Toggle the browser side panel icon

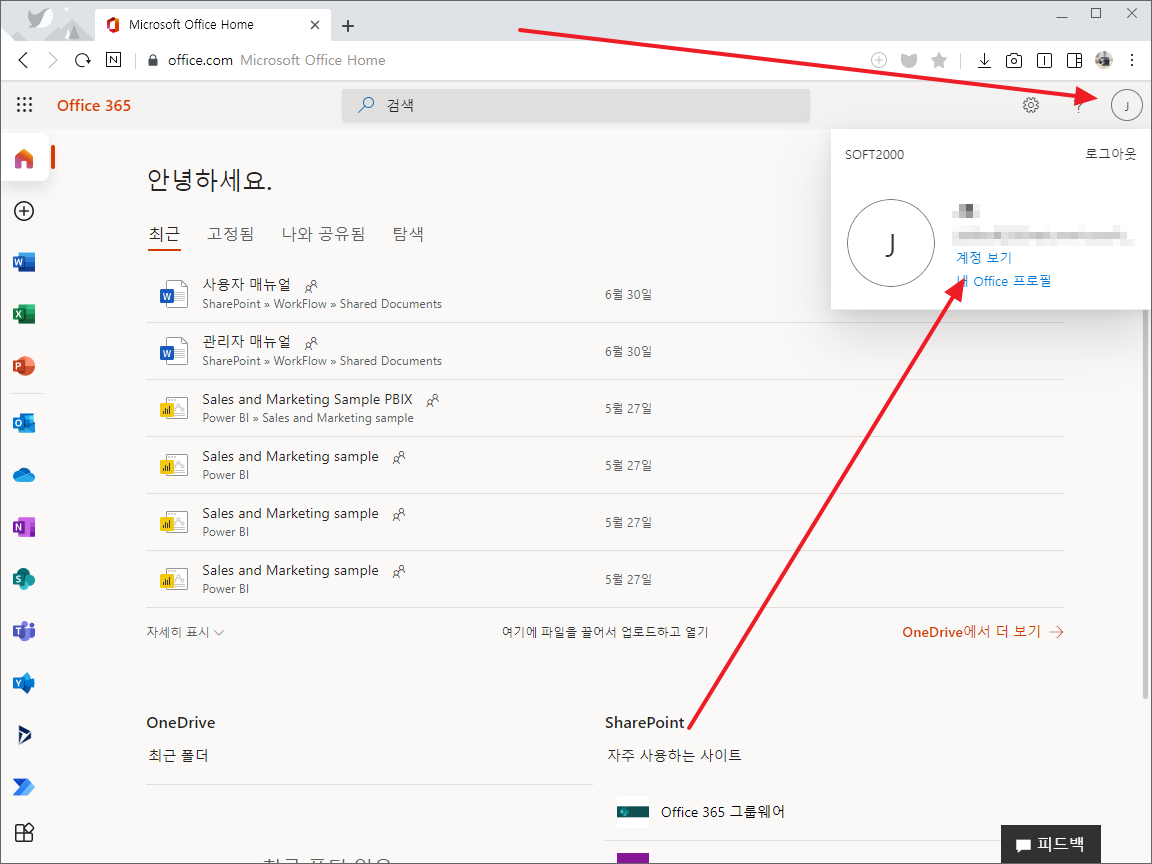[x=1074, y=60]
